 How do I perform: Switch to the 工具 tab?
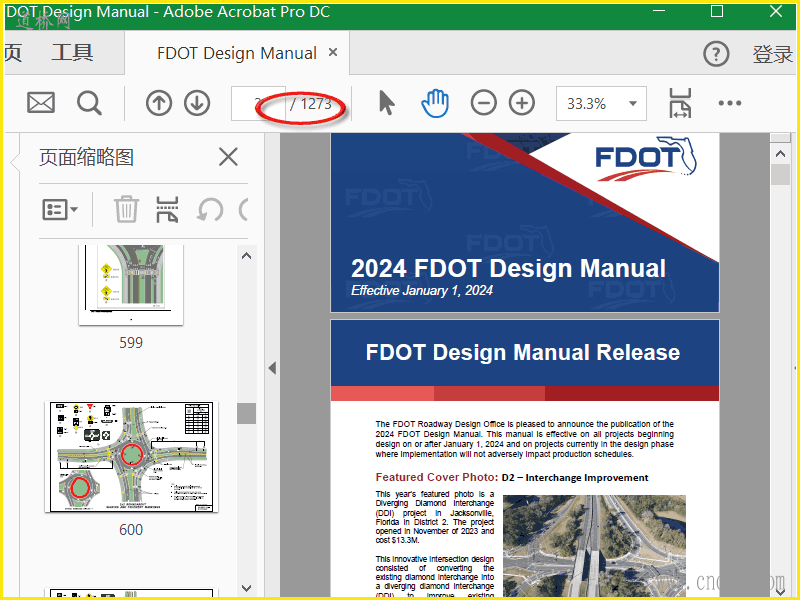(72, 53)
